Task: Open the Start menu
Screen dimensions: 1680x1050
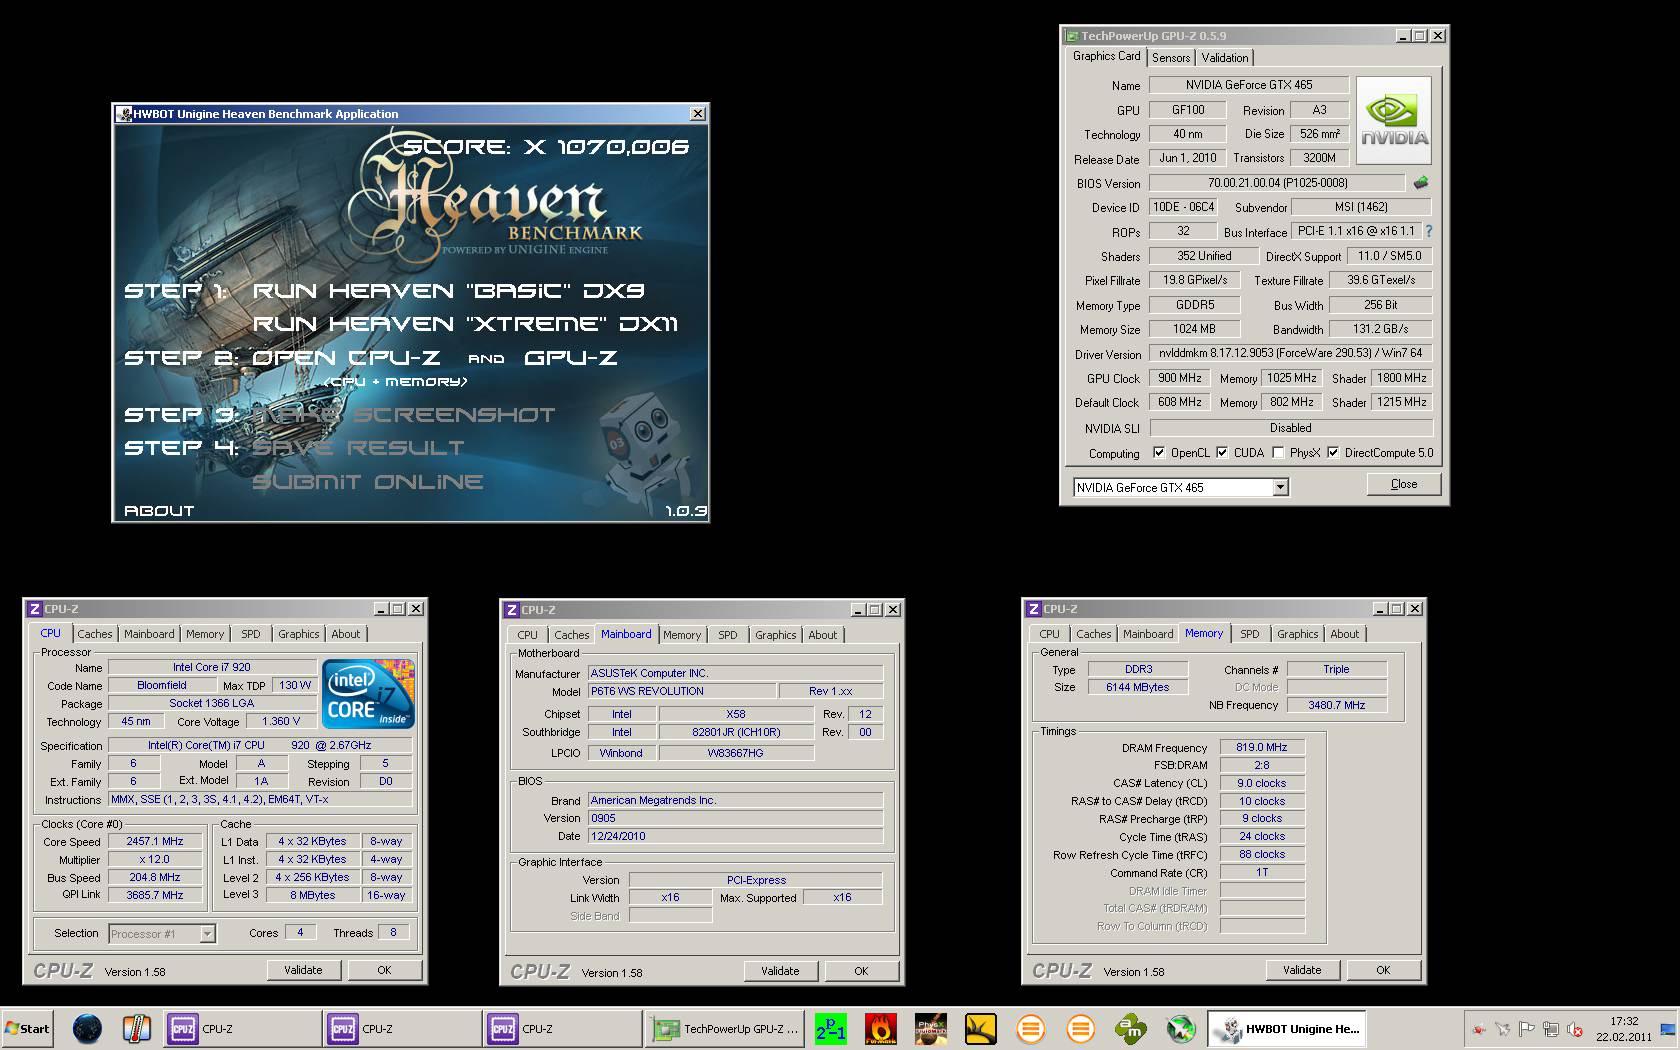Action: (27, 1028)
